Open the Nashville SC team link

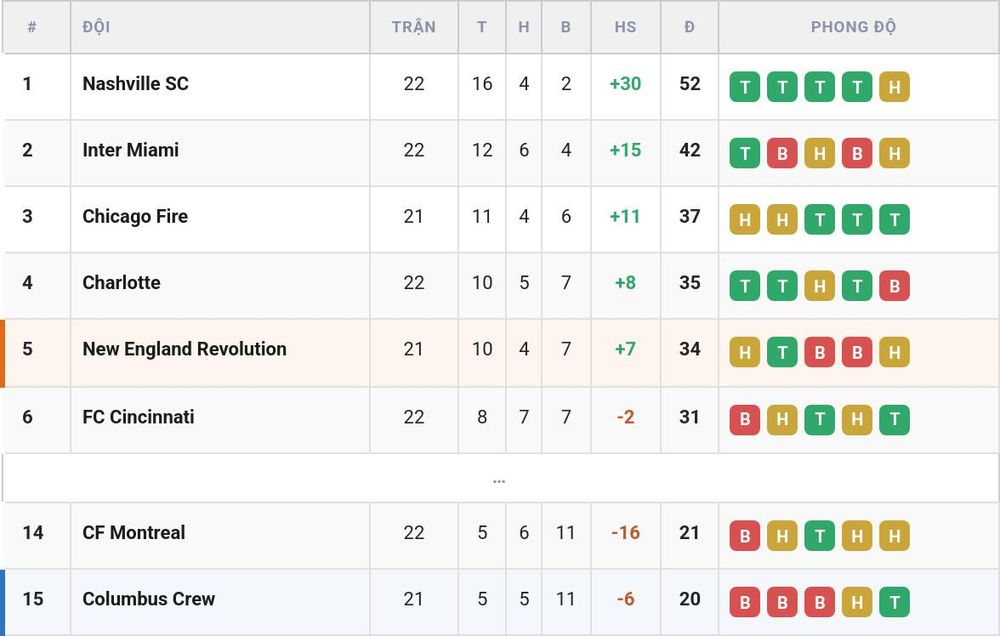point(135,84)
